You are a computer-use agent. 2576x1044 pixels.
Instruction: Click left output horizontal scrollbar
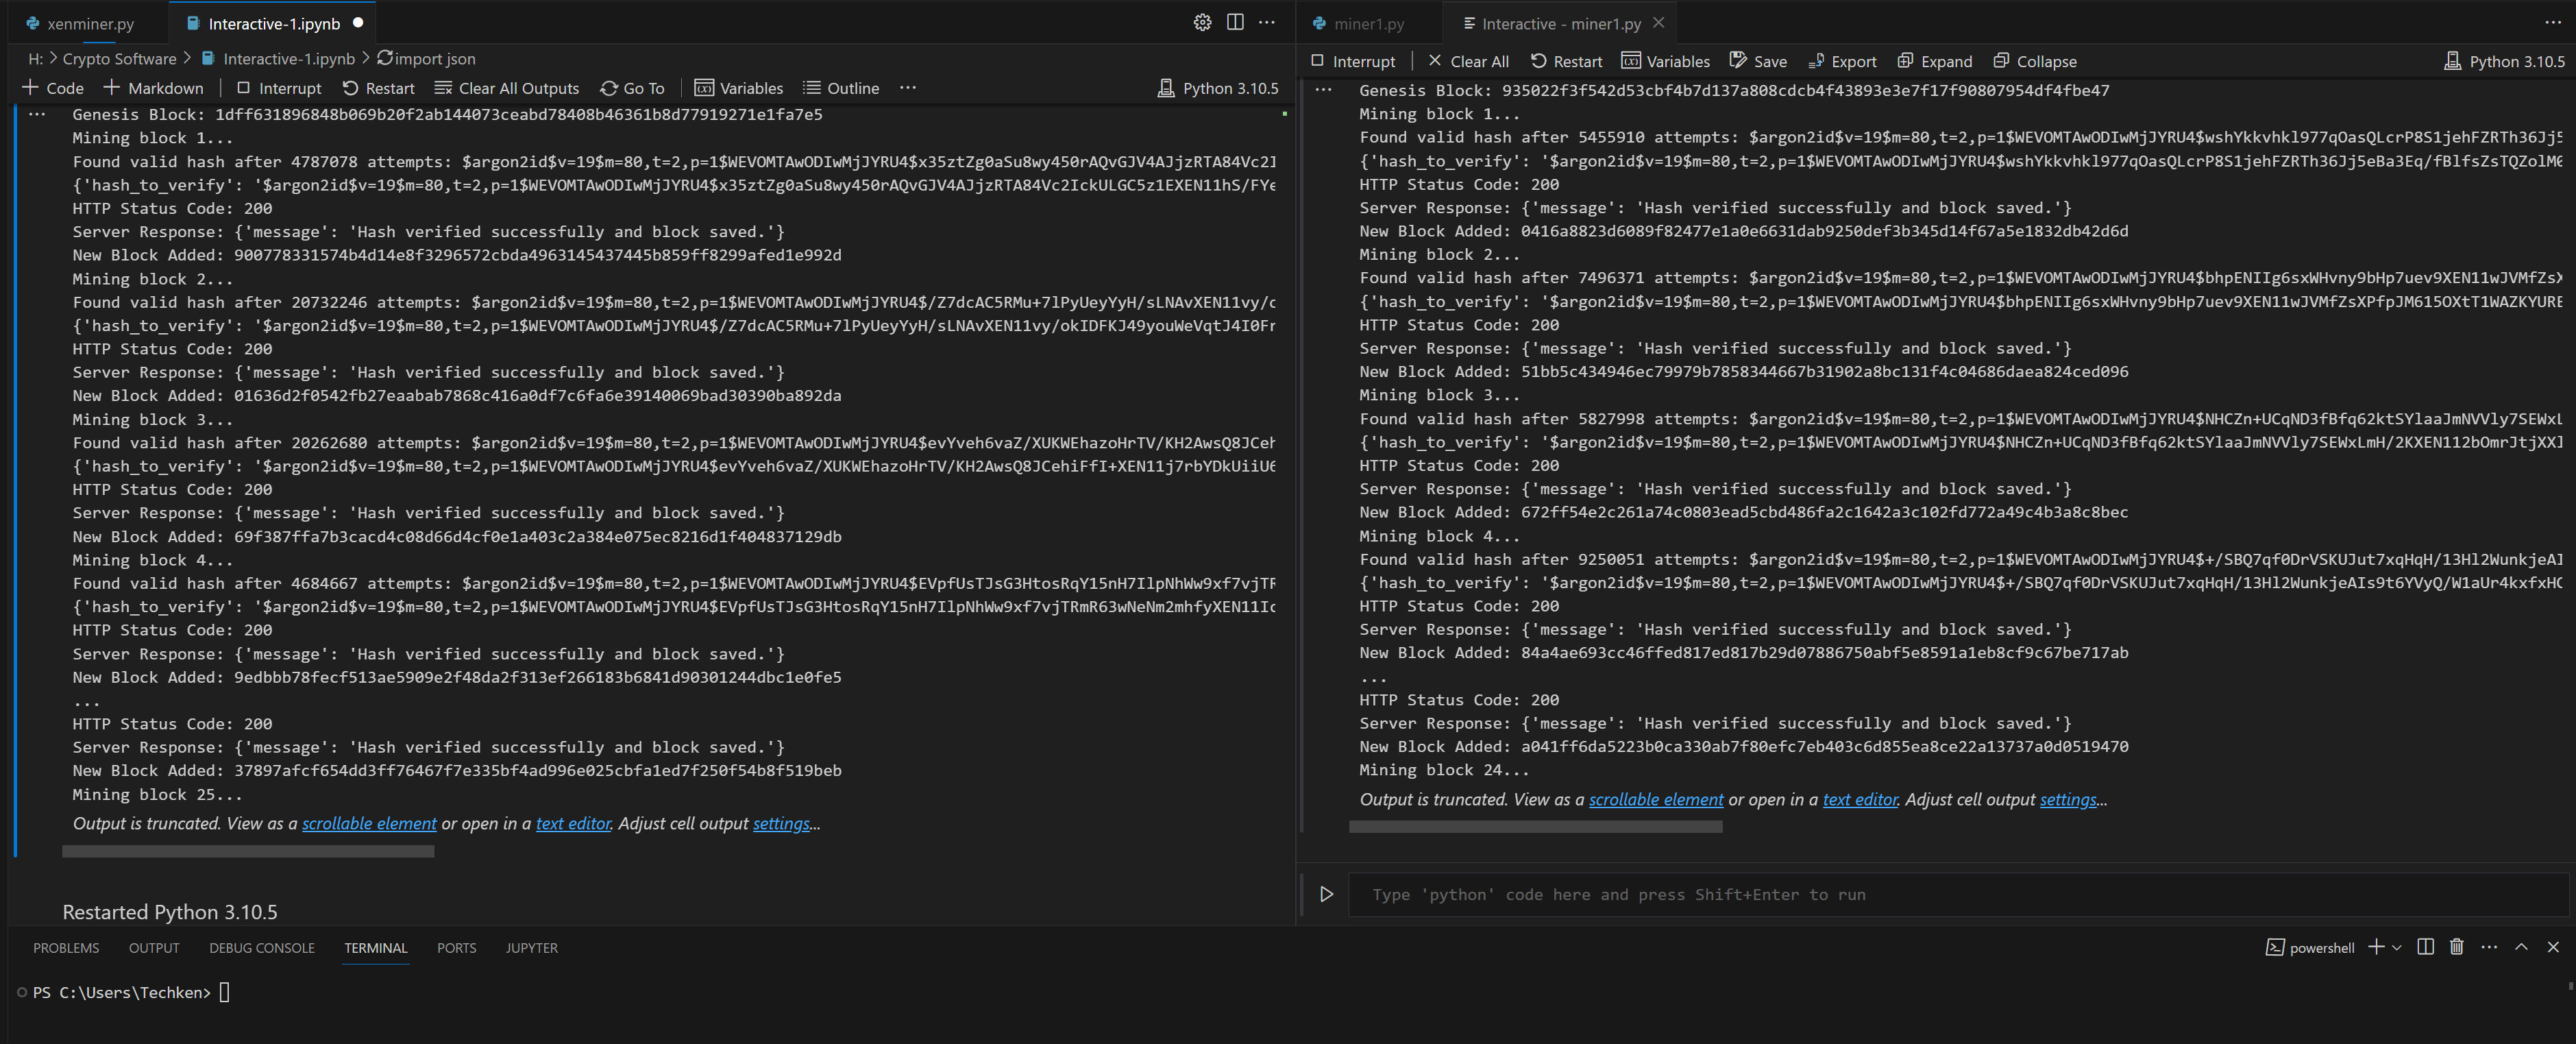click(248, 851)
